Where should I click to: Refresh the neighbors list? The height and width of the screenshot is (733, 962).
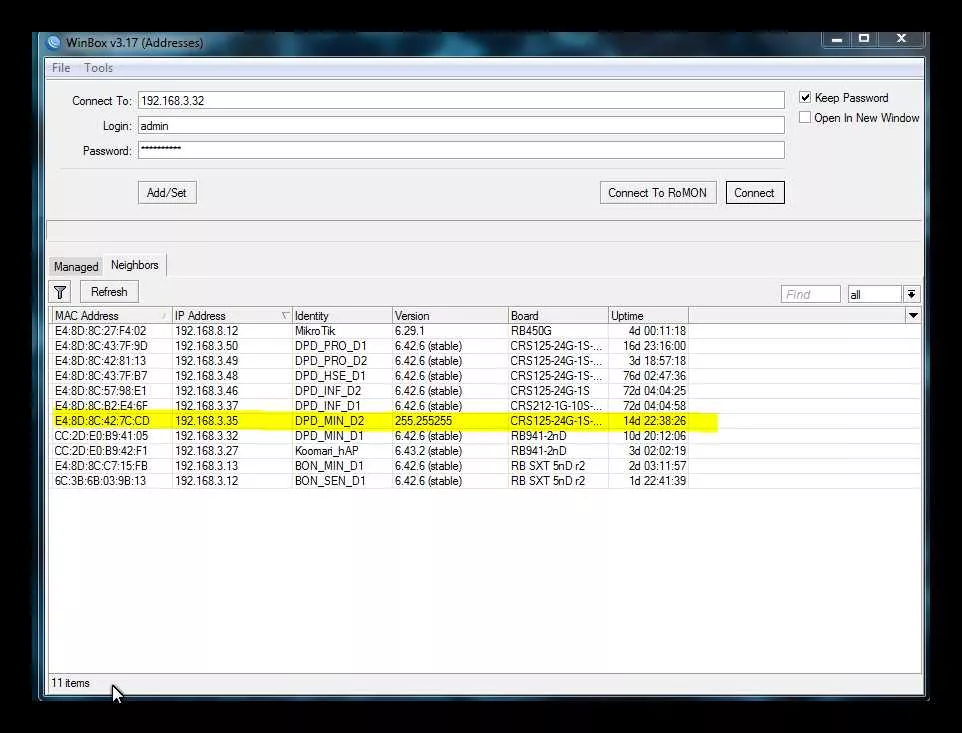click(x=109, y=292)
